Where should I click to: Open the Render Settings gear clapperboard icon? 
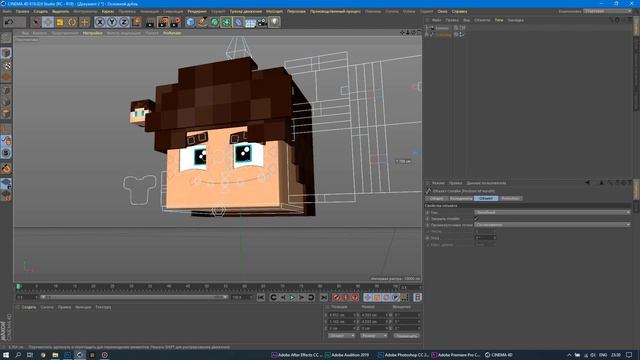click(x=176, y=22)
